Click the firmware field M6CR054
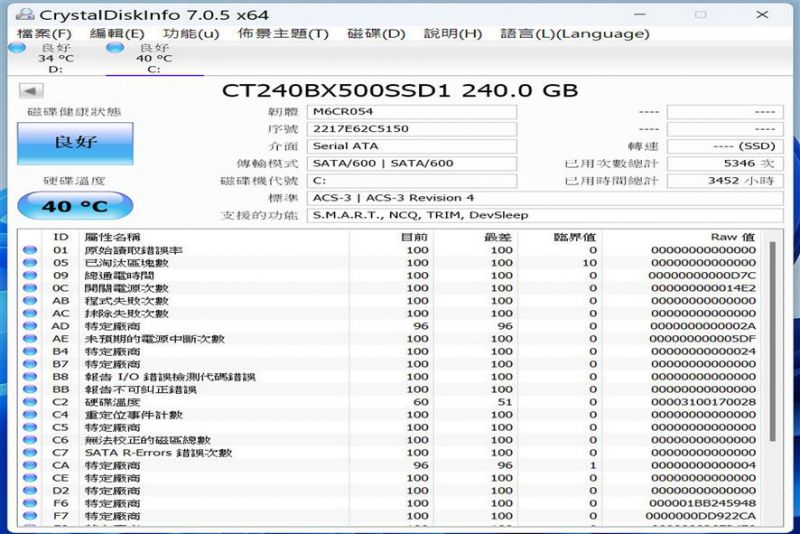Screen dimensions: 800x534 click(x=411, y=112)
